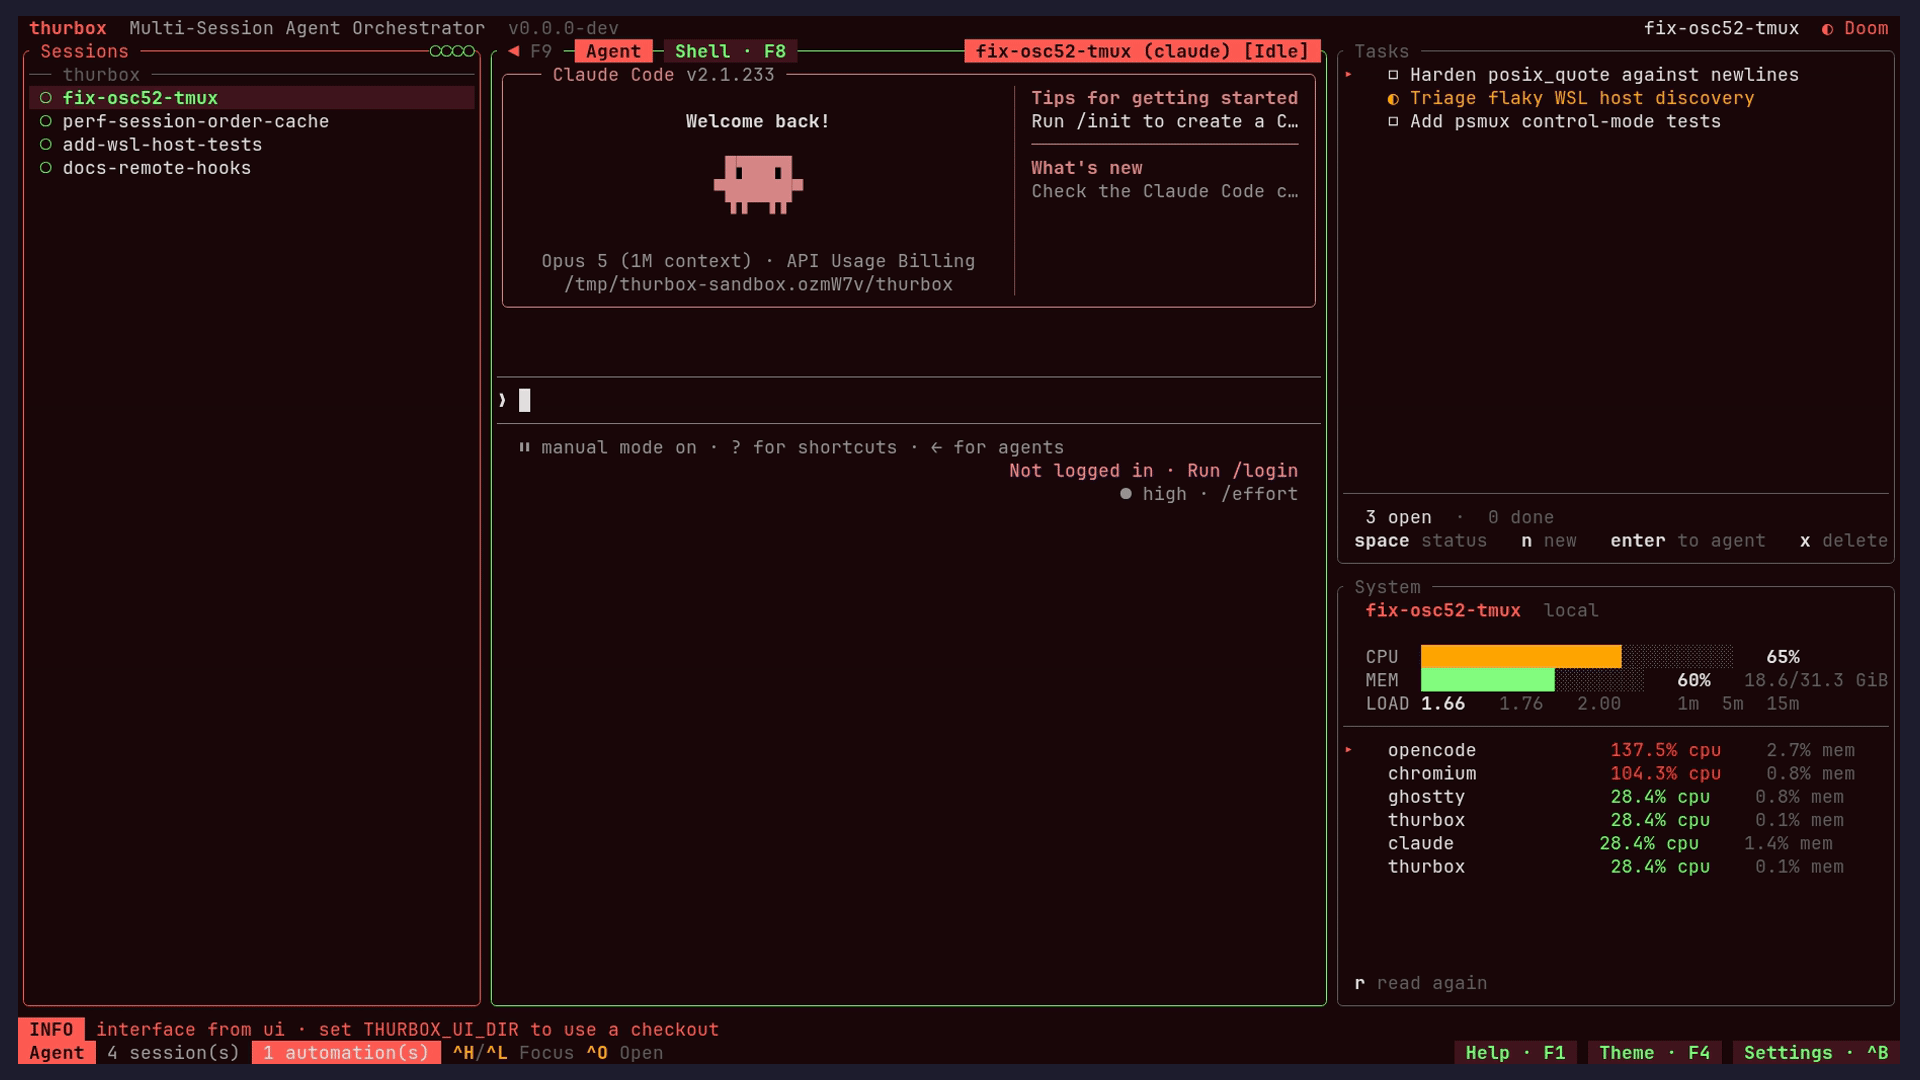The image size is (1920, 1080).
Task: Toggle checkbox for Harden posix_quote against newlines
Action: pyautogui.click(x=1393, y=75)
